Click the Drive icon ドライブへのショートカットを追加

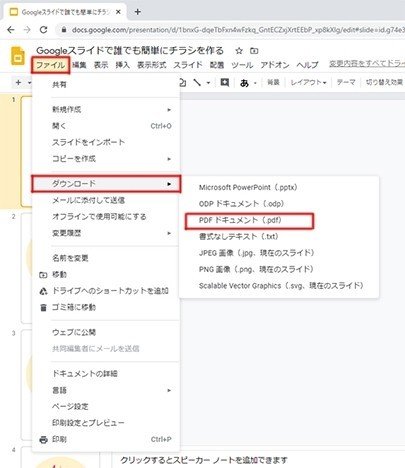coord(106,291)
